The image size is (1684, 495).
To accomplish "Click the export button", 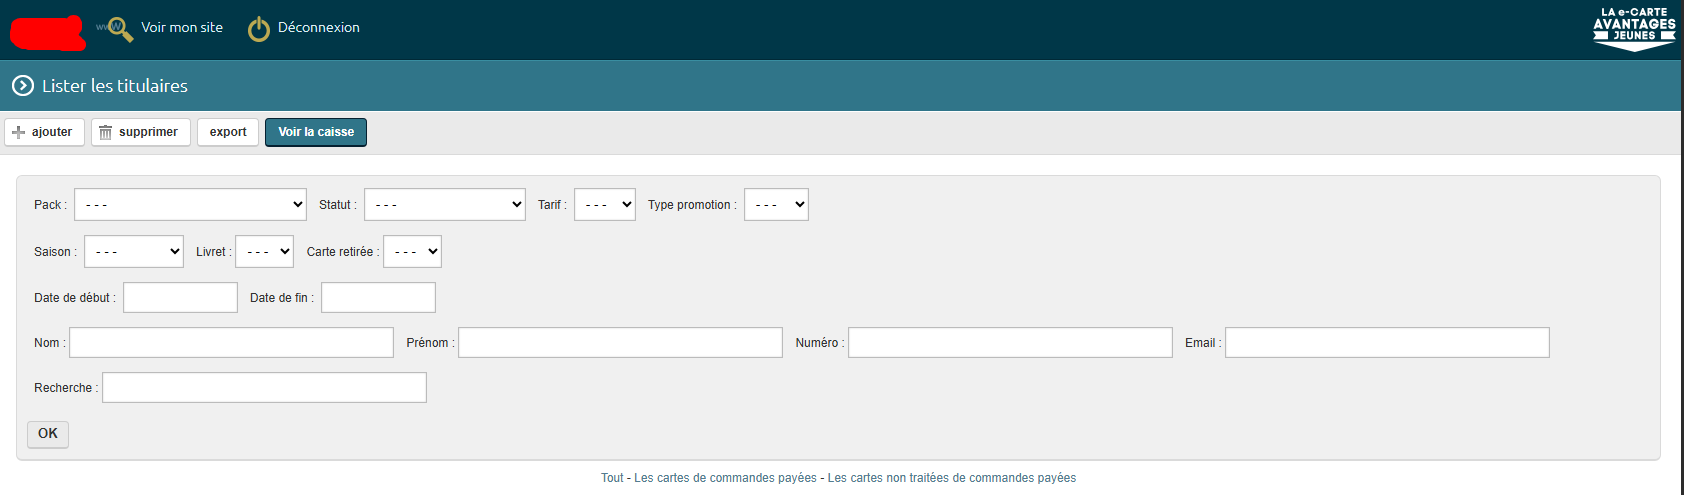I will [x=228, y=132].
